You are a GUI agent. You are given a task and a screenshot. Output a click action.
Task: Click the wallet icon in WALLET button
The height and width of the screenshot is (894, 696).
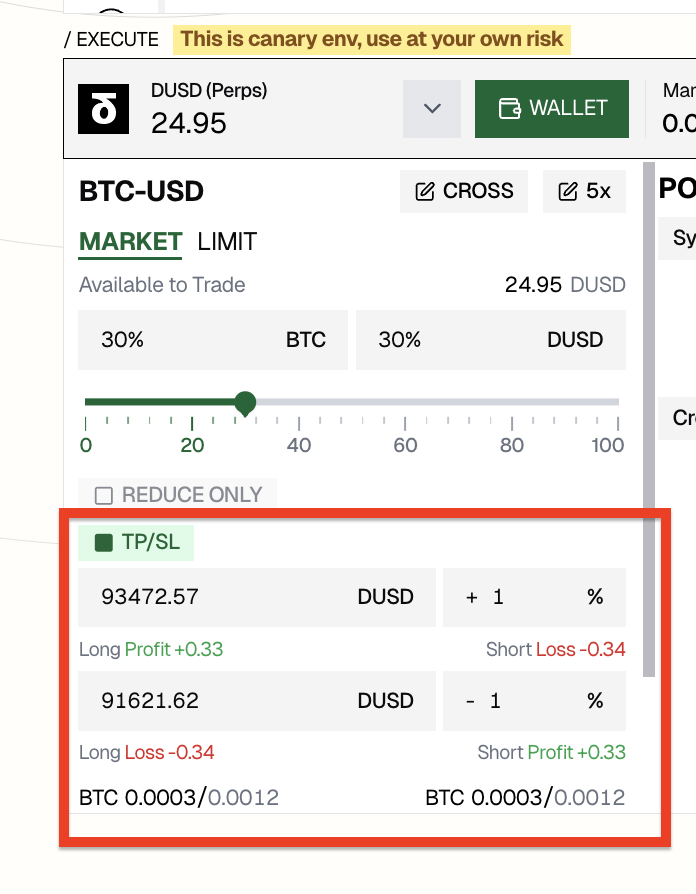coord(509,108)
